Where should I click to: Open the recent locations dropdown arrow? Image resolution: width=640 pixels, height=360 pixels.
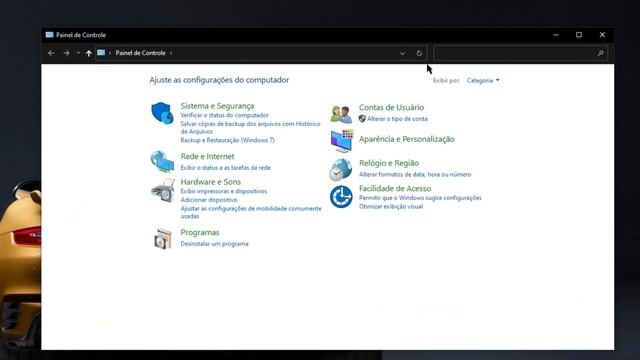point(78,53)
